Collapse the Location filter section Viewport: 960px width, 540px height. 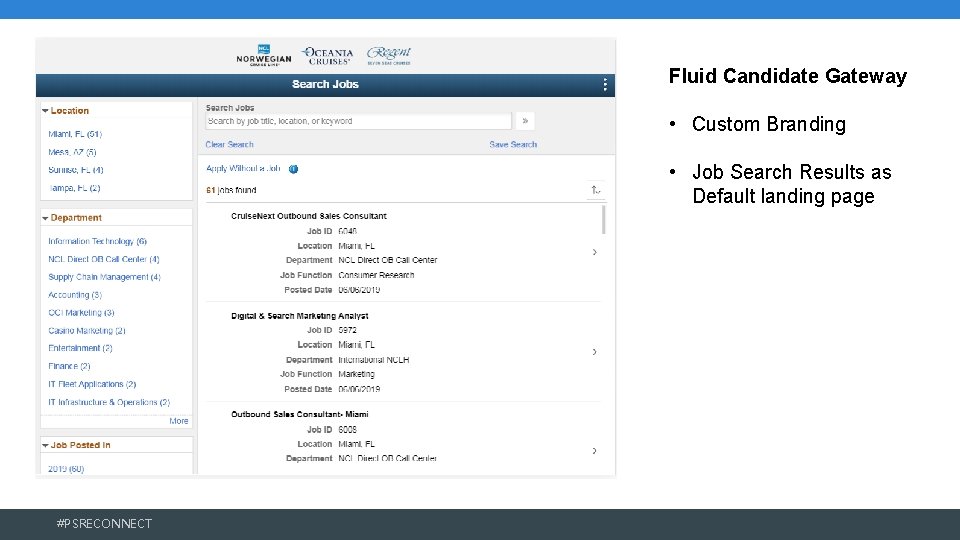point(45,111)
